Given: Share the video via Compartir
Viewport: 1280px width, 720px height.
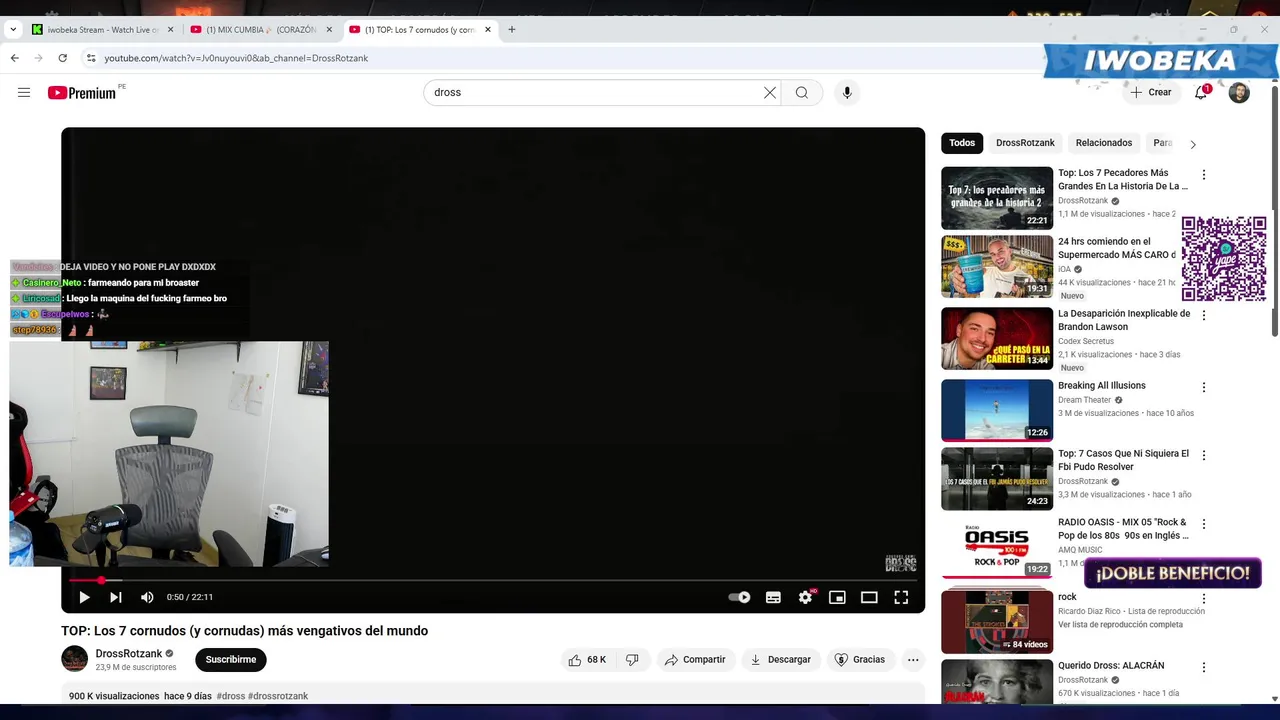Looking at the screenshot, I should click(x=695, y=660).
